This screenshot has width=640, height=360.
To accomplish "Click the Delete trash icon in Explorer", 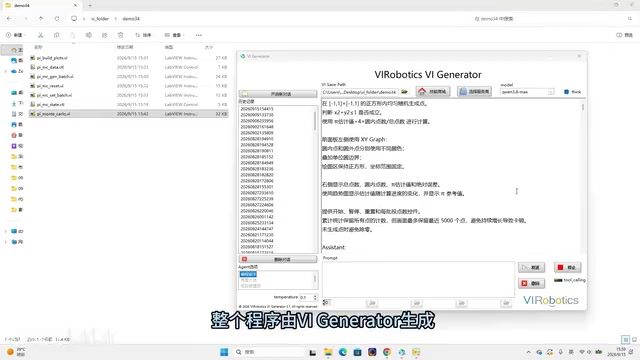I will pos(120,35).
